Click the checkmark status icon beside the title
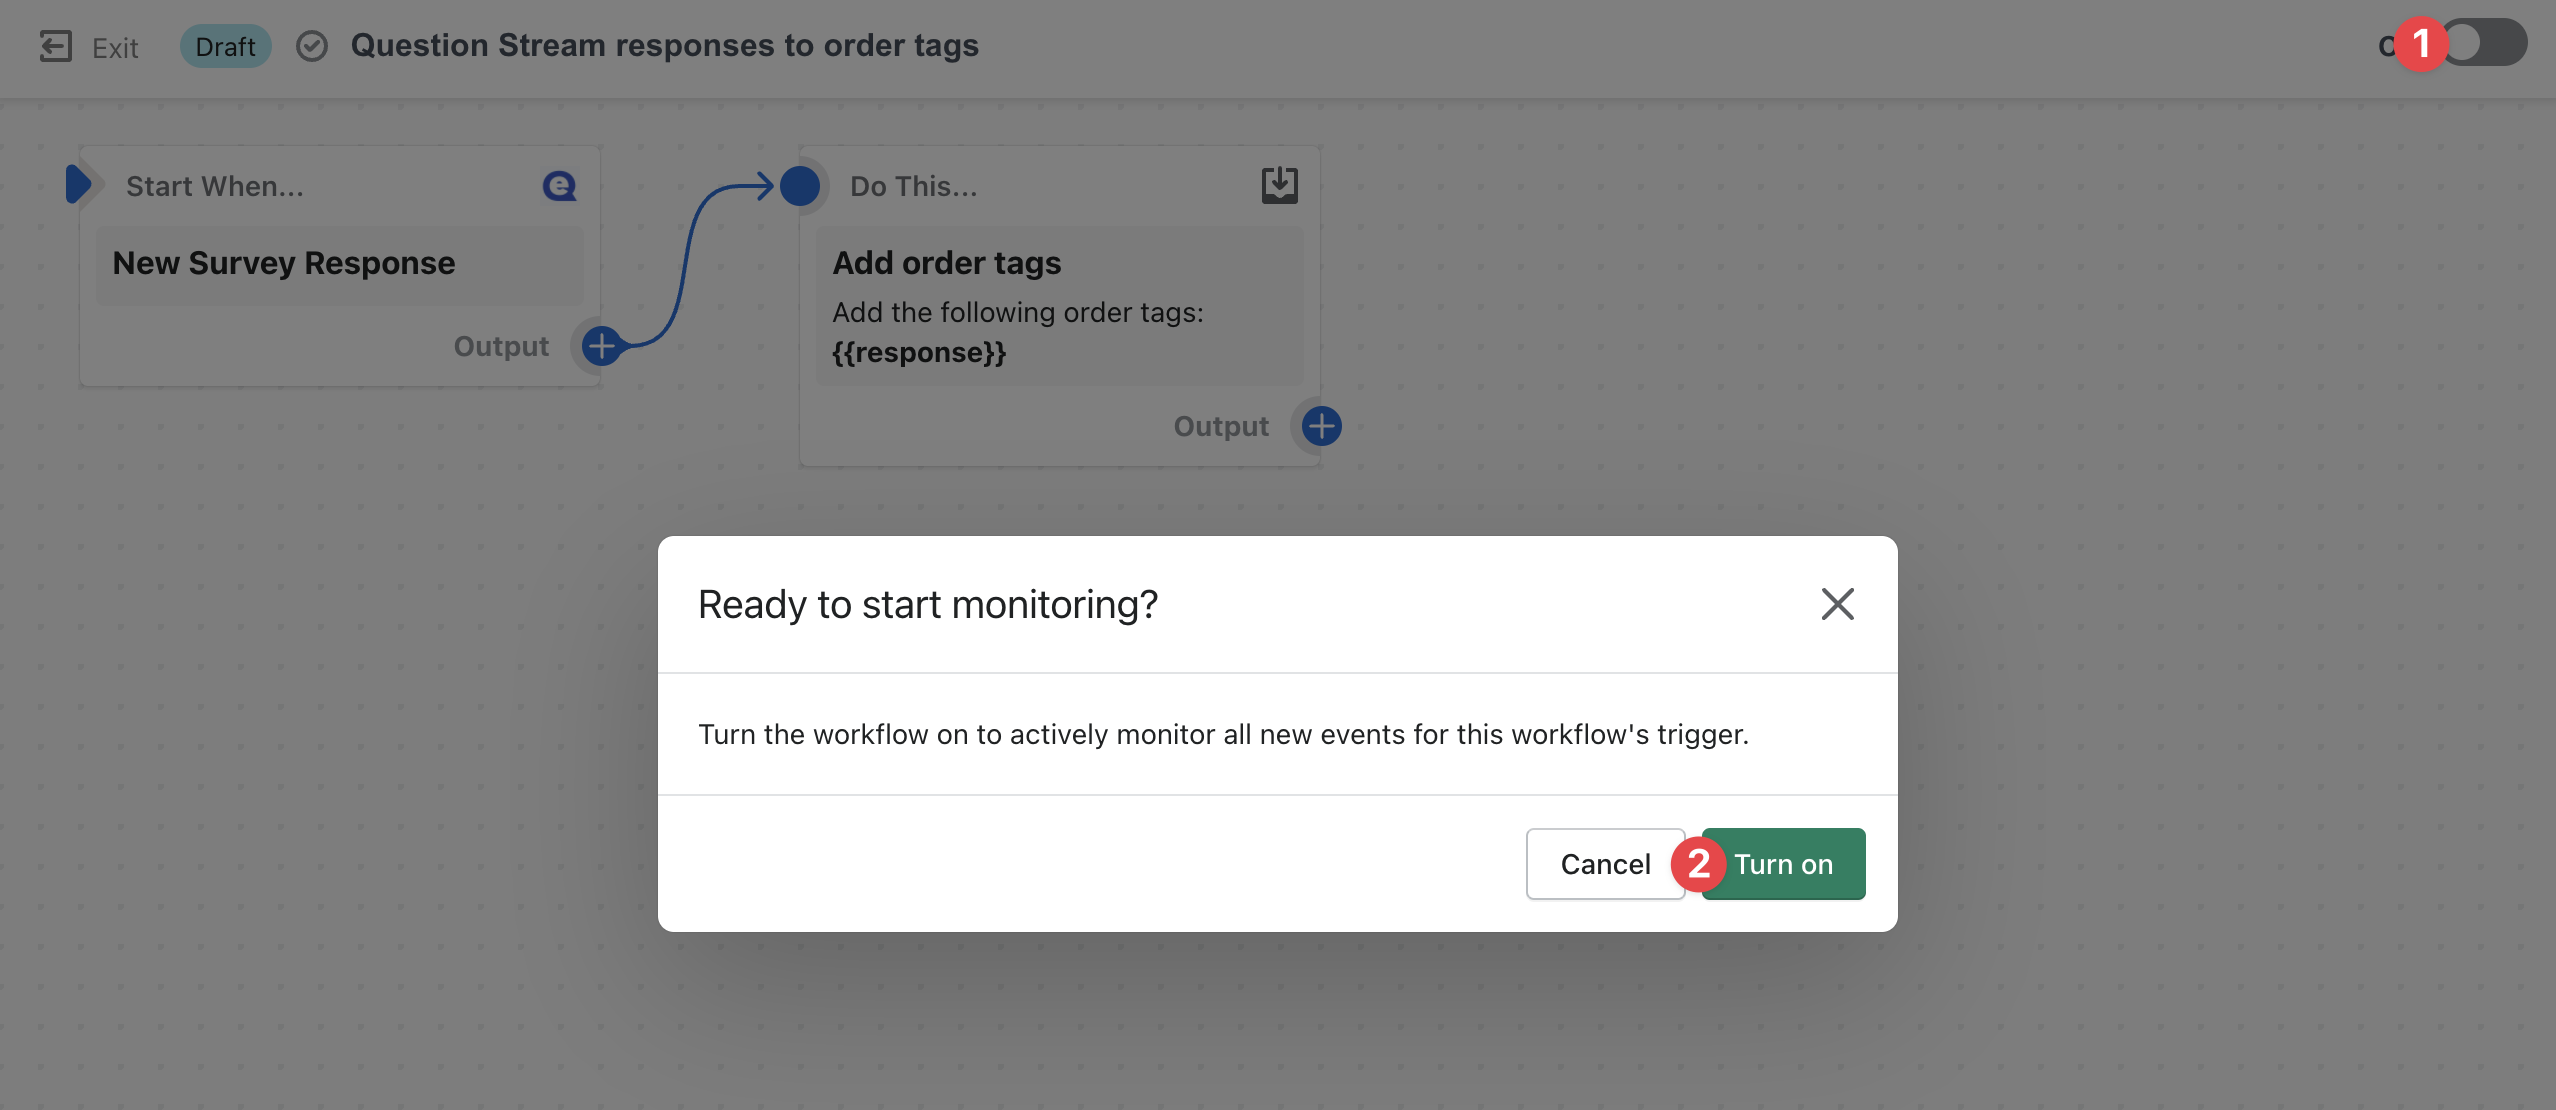The height and width of the screenshot is (1110, 2556). (x=312, y=46)
